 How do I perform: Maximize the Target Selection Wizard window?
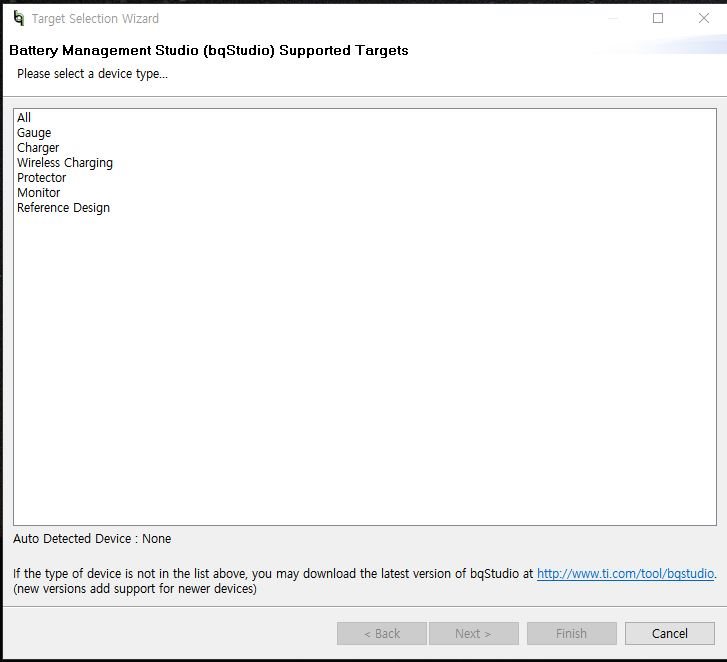tap(658, 18)
